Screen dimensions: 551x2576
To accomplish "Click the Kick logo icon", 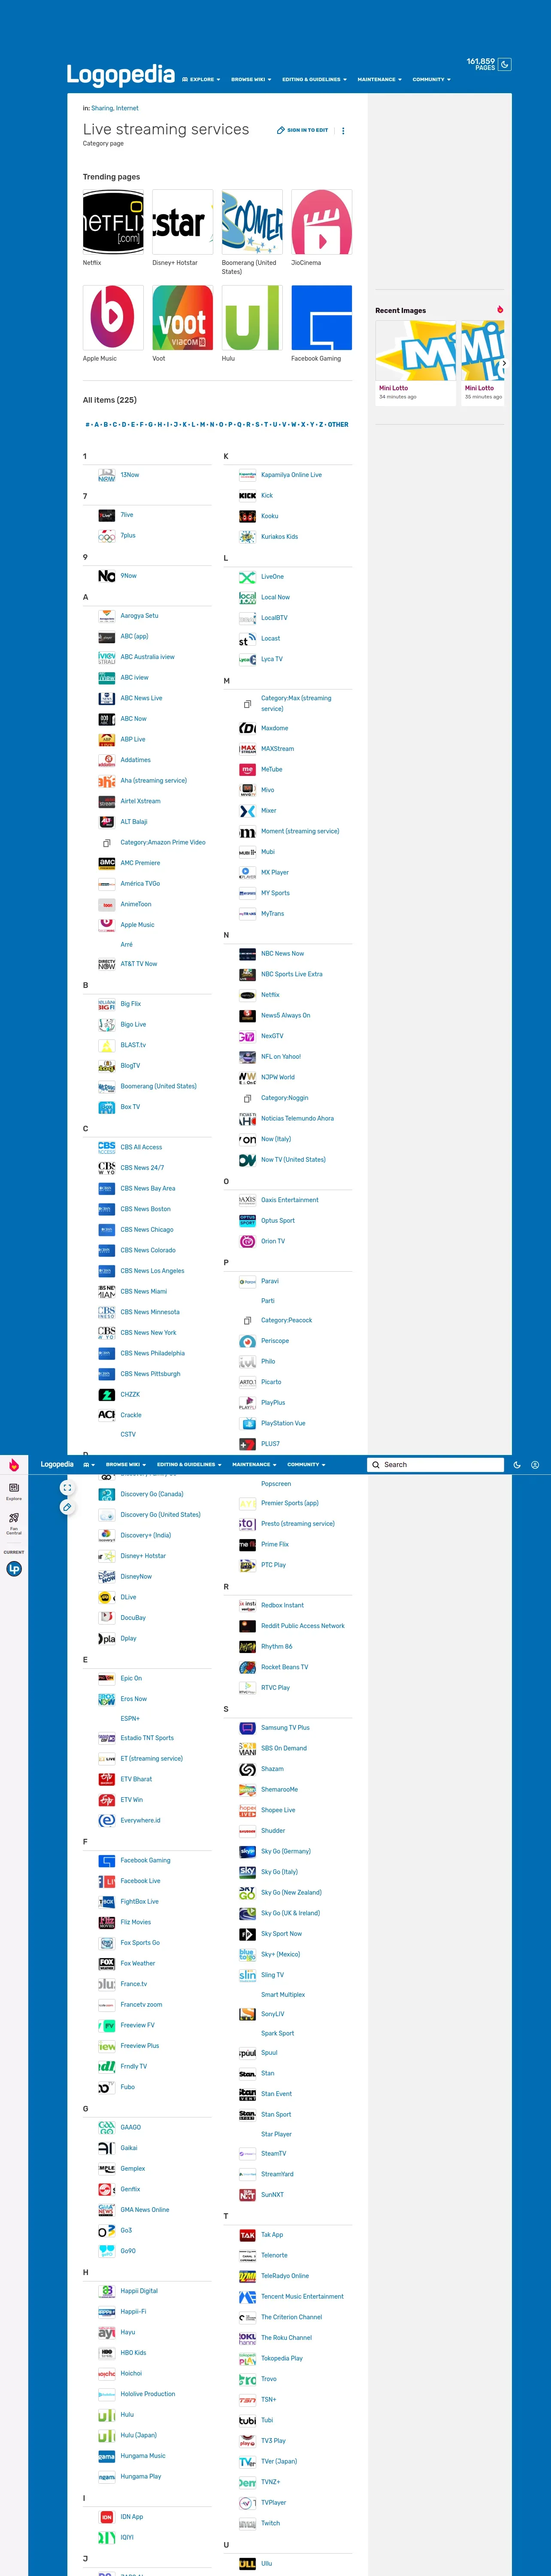I will (x=247, y=495).
